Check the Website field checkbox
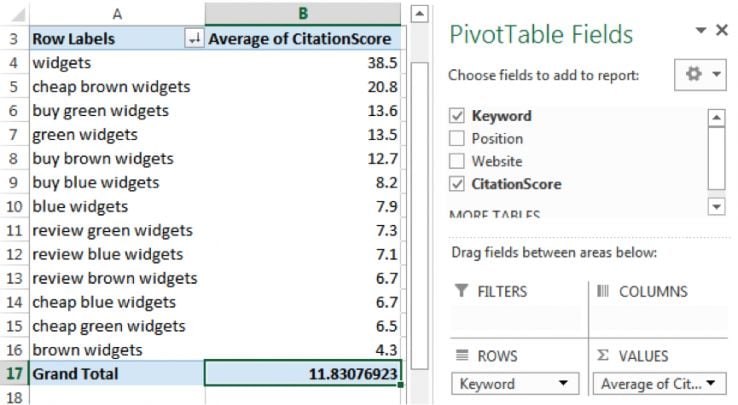Image resolution: width=738 pixels, height=405 pixels. click(458, 161)
